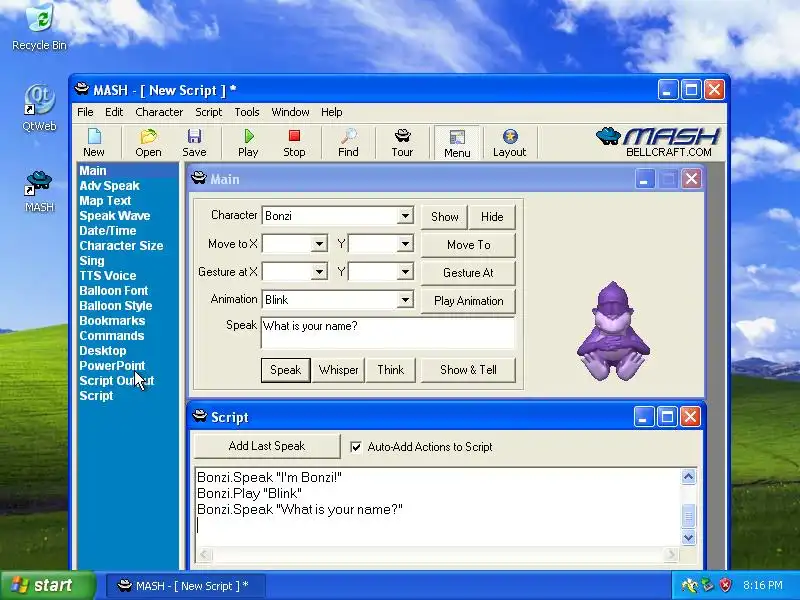Select Balloon Style in the sidebar
The width and height of the screenshot is (800, 600).
click(x=116, y=306)
